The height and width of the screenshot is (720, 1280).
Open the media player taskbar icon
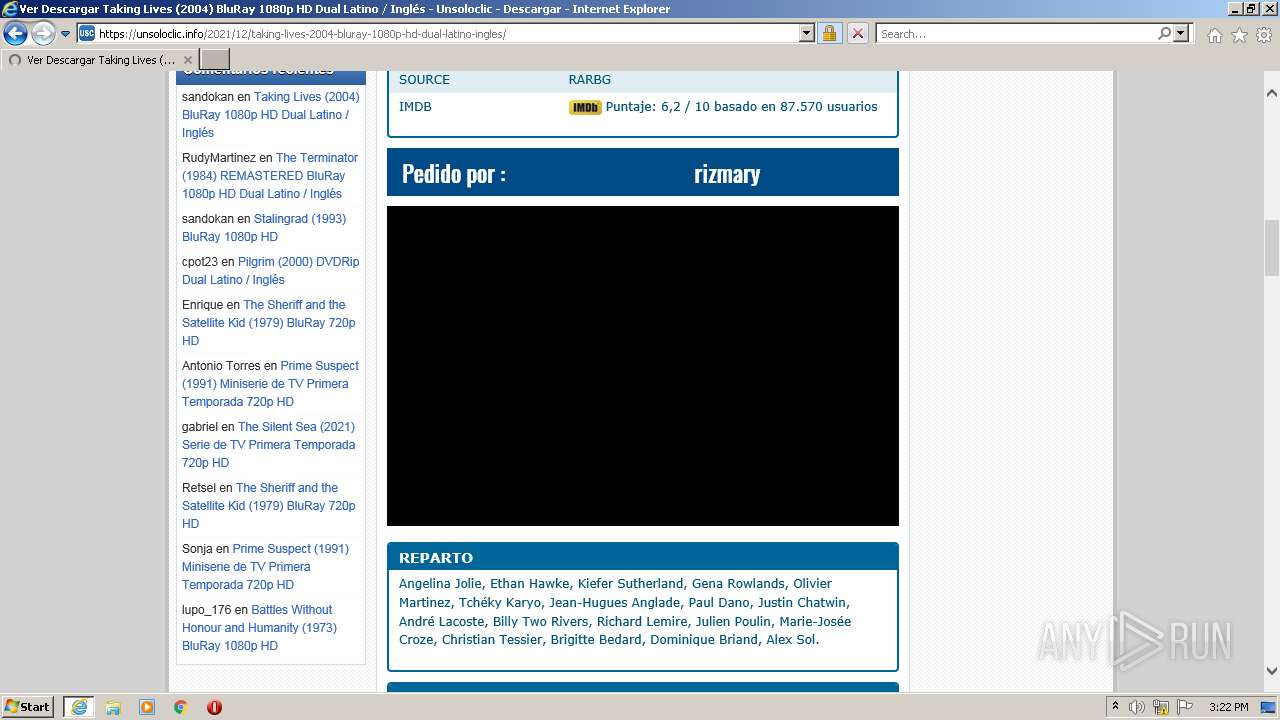coord(147,707)
